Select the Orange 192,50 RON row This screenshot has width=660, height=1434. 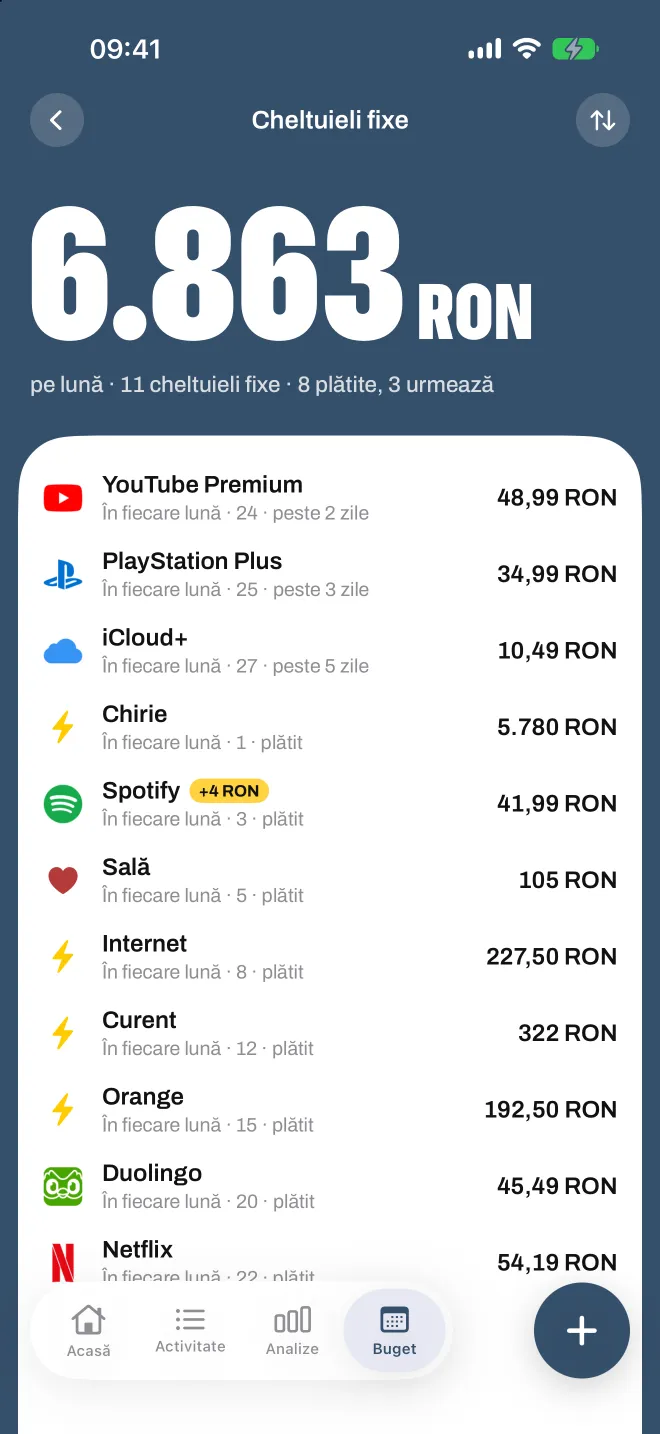coord(330,1110)
